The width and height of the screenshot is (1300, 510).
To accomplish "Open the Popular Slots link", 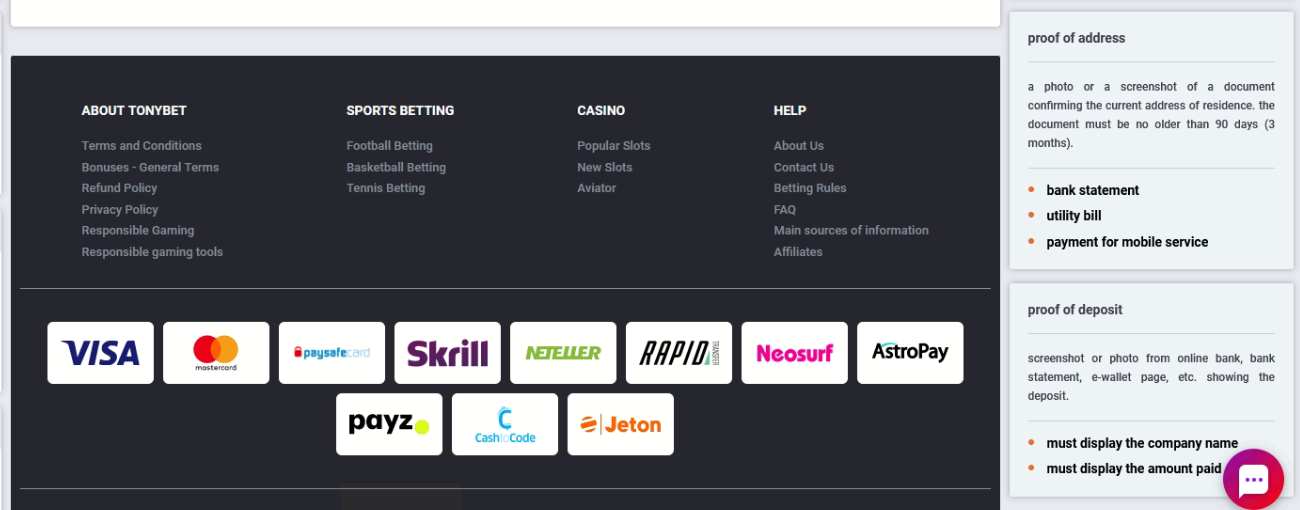I will point(613,146).
